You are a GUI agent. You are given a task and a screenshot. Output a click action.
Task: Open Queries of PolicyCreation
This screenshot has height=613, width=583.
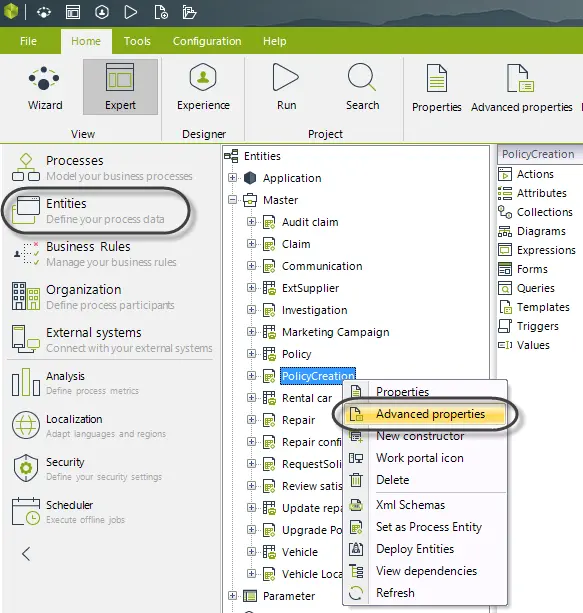(x=526, y=288)
